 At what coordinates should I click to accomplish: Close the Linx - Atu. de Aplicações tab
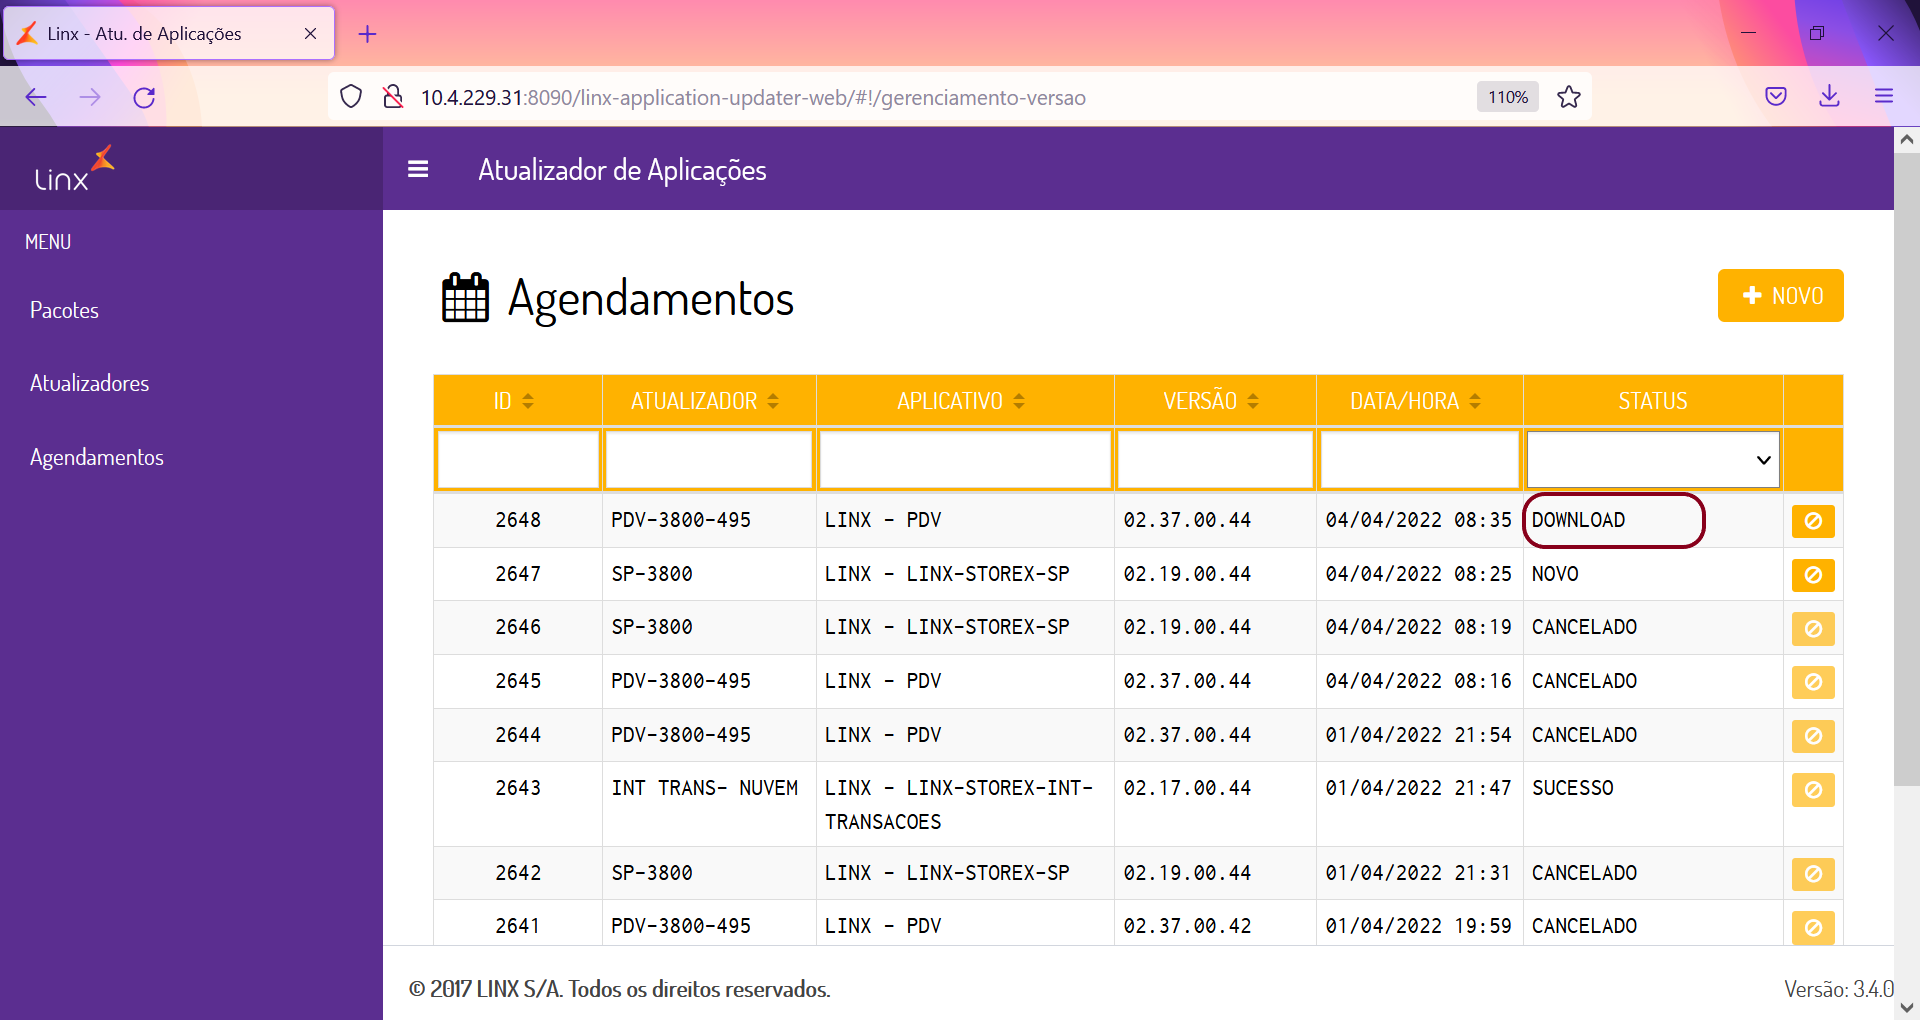310,34
